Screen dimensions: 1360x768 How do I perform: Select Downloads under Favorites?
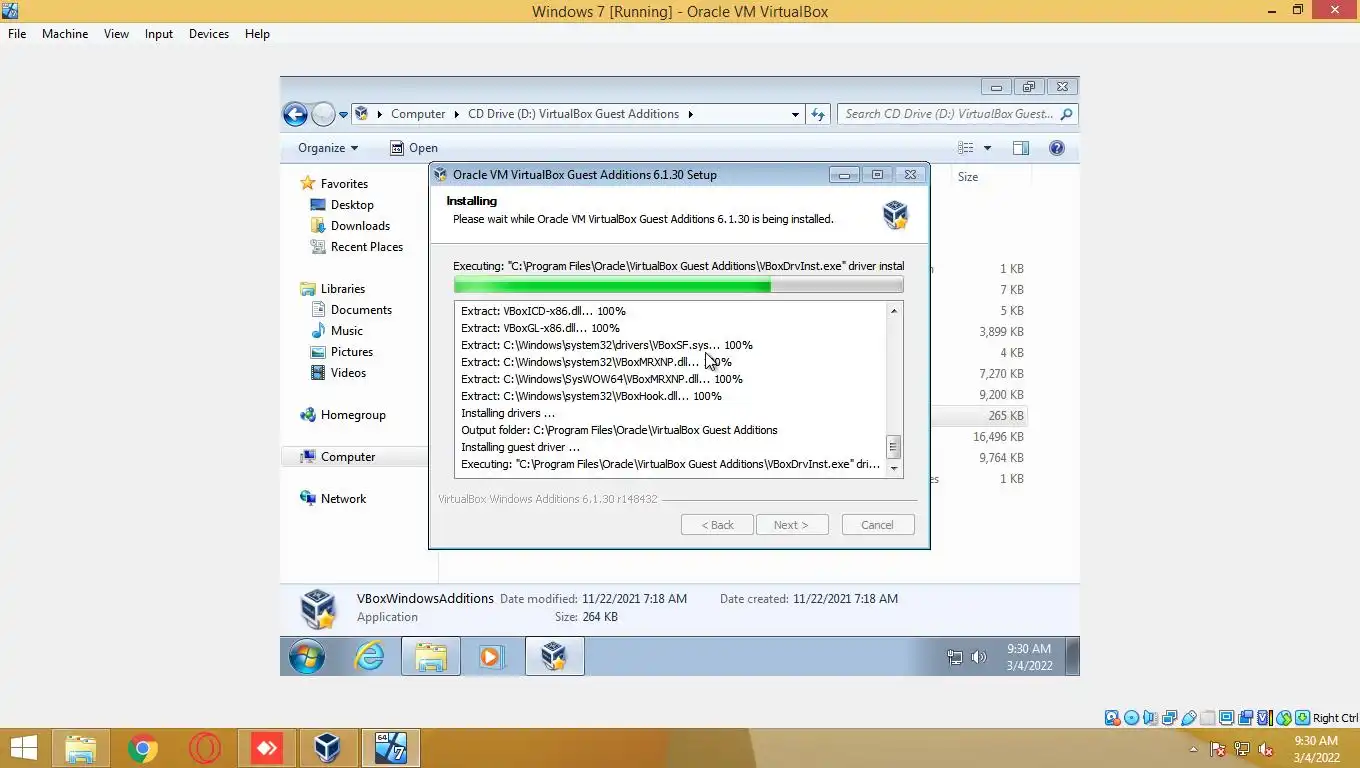[360, 226]
